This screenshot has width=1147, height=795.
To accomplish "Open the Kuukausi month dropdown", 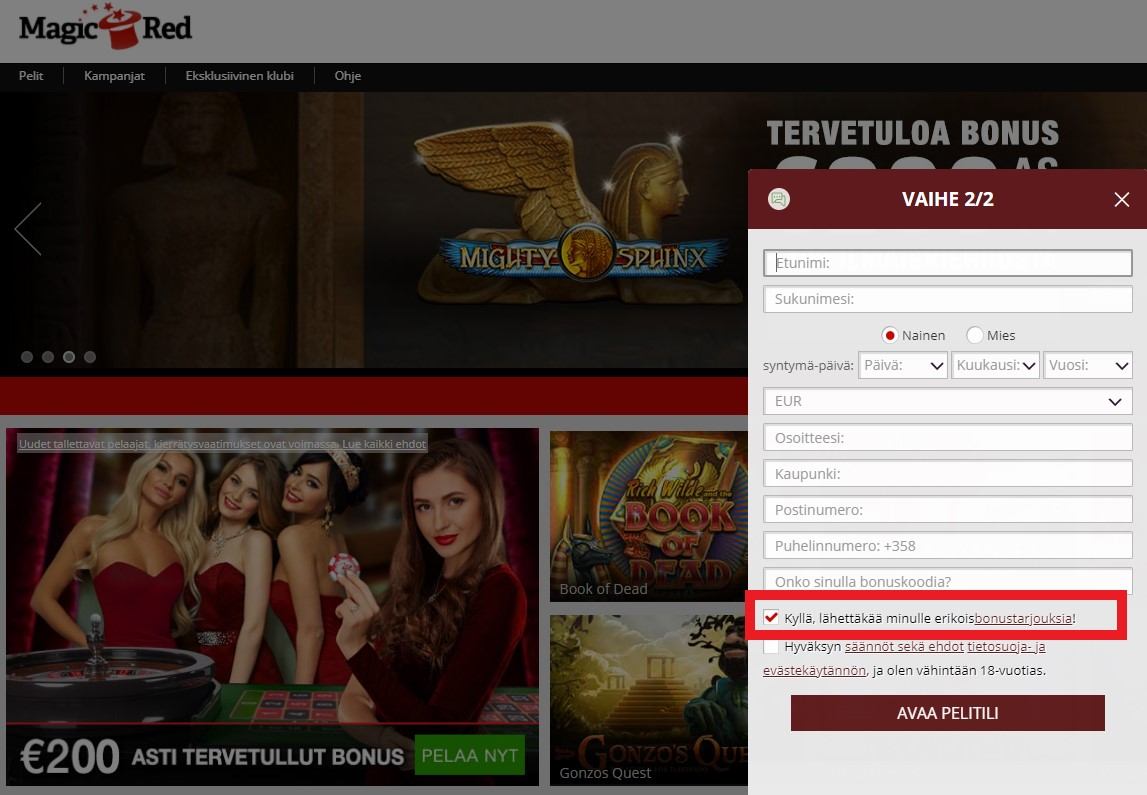I will pos(996,366).
